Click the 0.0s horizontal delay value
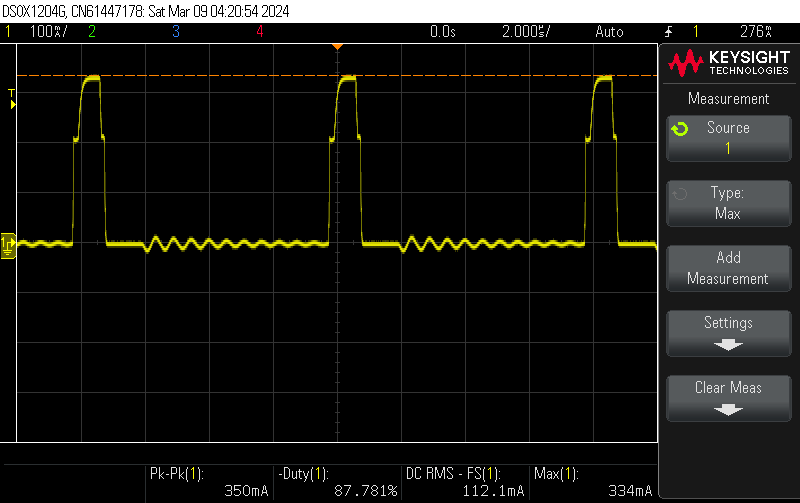This screenshot has height=503, width=800. pos(442,32)
